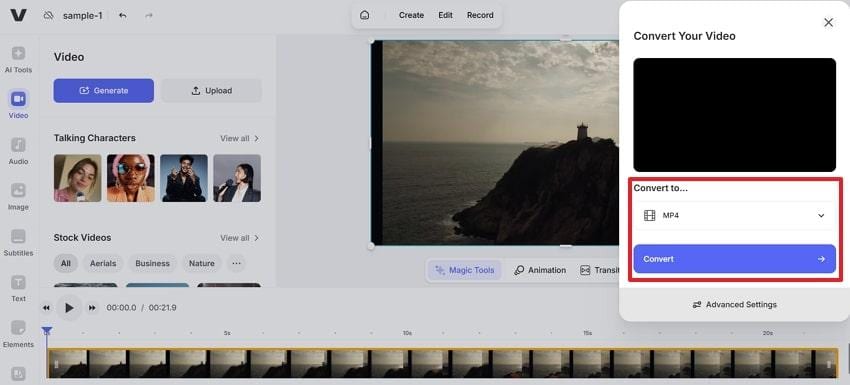Select the talking character holding microphone
This screenshot has height=385, width=850.
point(237,178)
